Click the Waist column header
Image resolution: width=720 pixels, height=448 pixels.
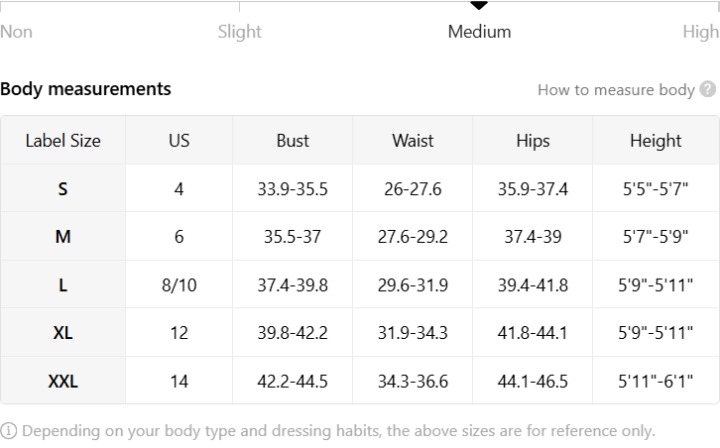[412, 140]
